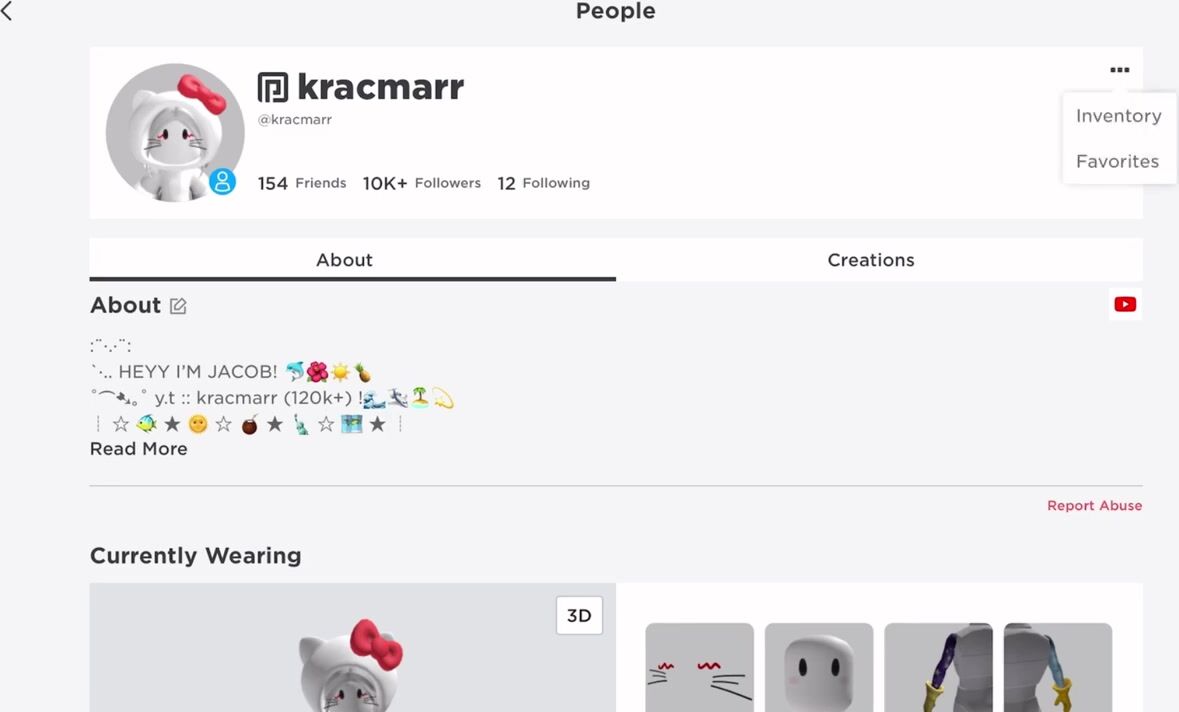
Task: View the 10K+ Followers list
Action: 421,183
